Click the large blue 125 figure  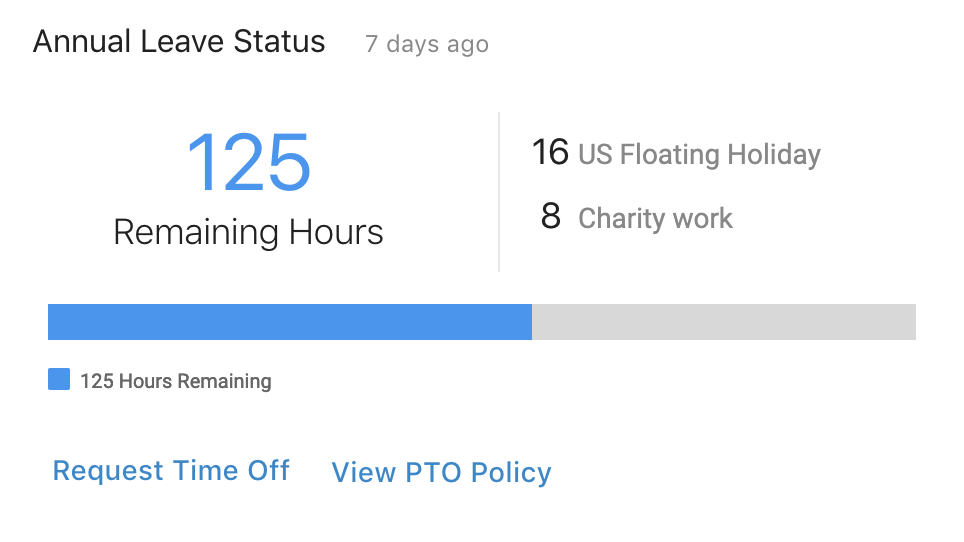coord(248,162)
